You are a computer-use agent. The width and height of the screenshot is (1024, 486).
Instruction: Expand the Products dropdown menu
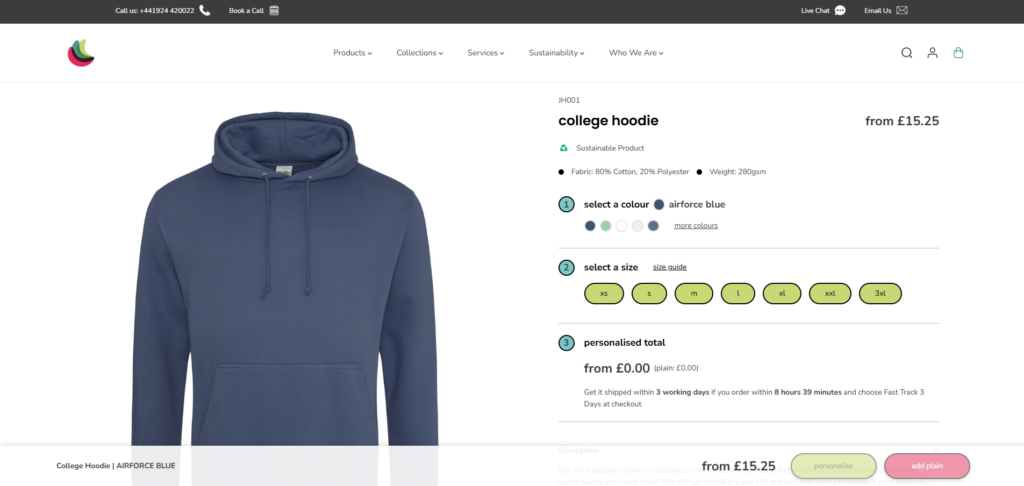point(352,53)
